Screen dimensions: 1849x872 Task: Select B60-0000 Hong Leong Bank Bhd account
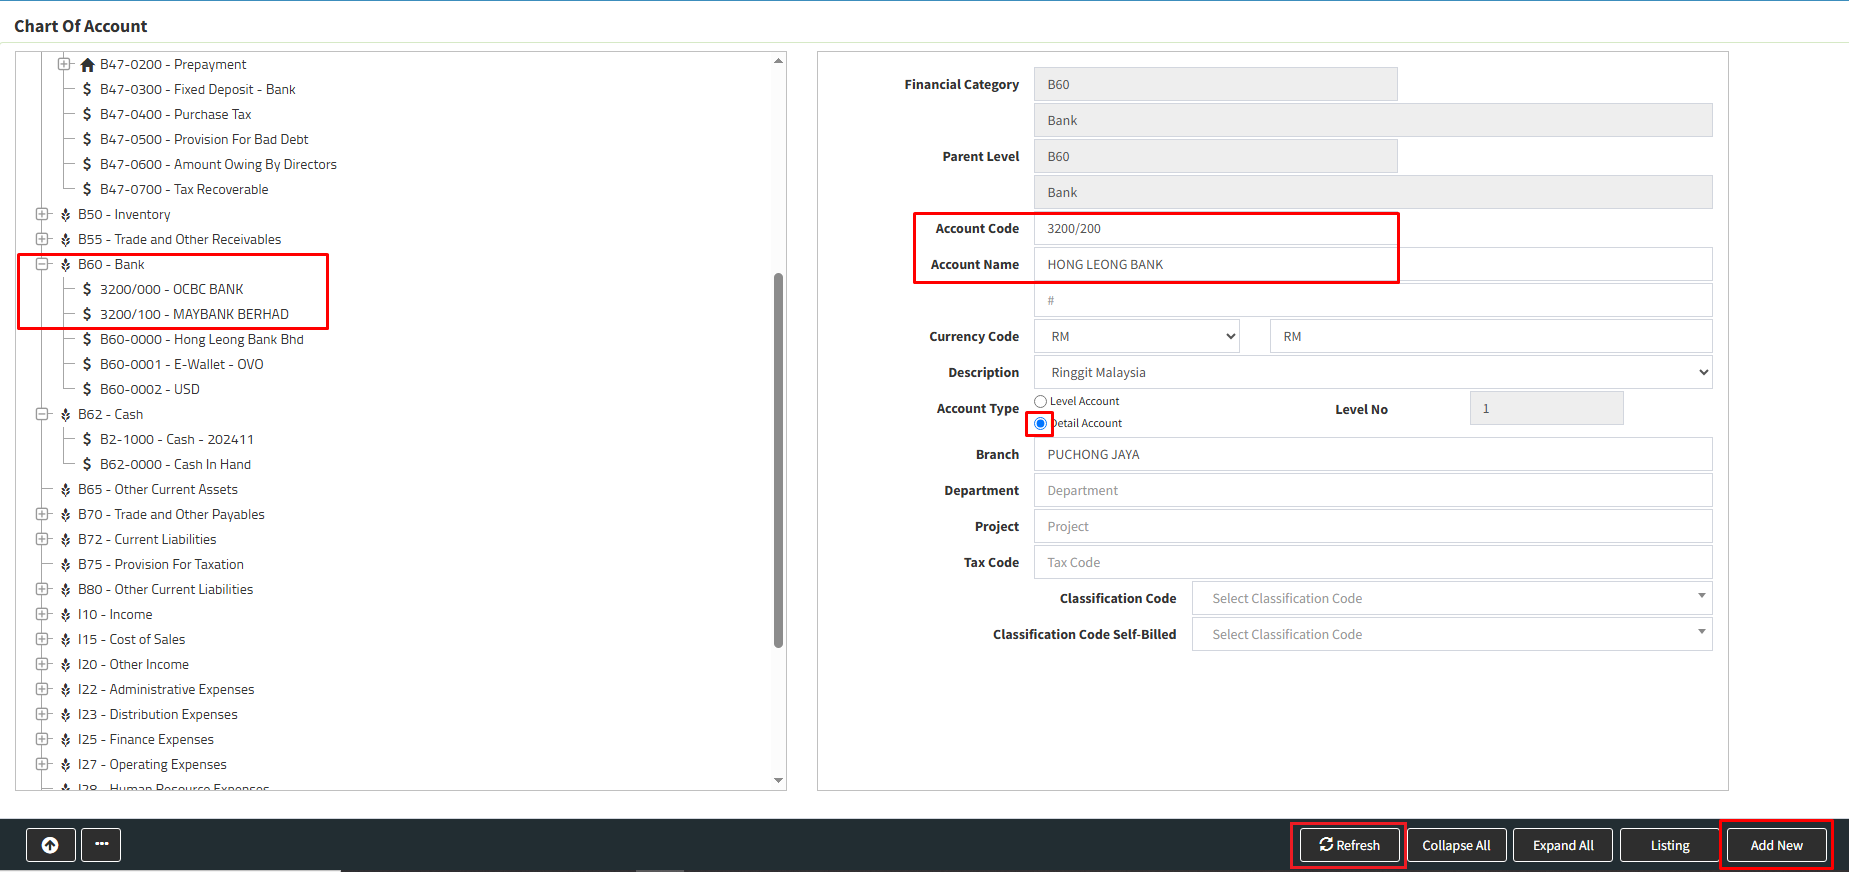point(201,339)
